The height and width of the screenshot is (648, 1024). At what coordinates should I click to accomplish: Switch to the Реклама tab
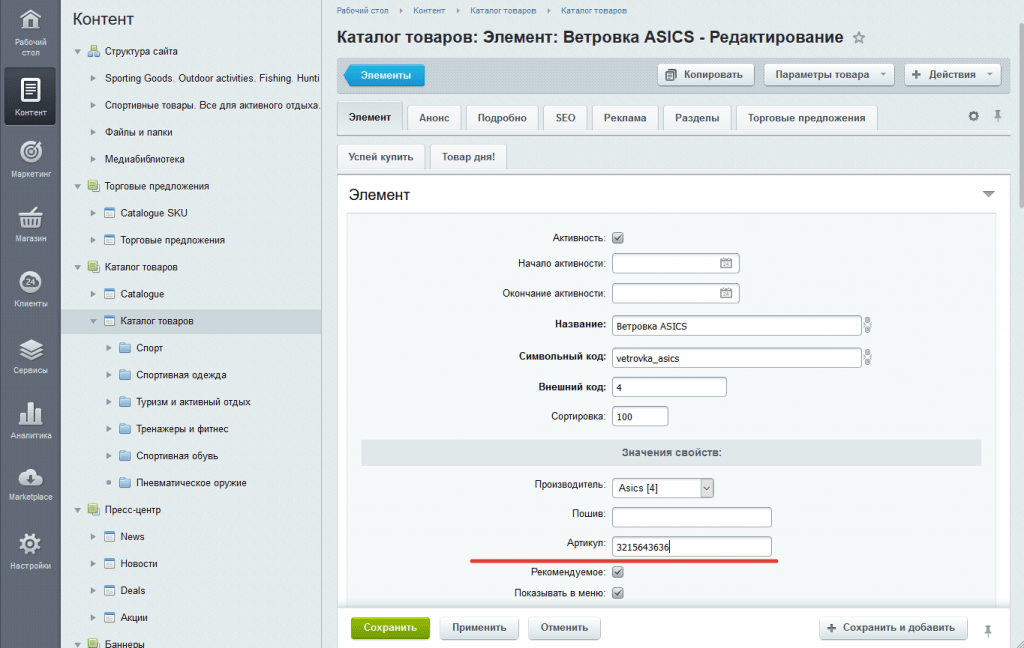click(625, 118)
